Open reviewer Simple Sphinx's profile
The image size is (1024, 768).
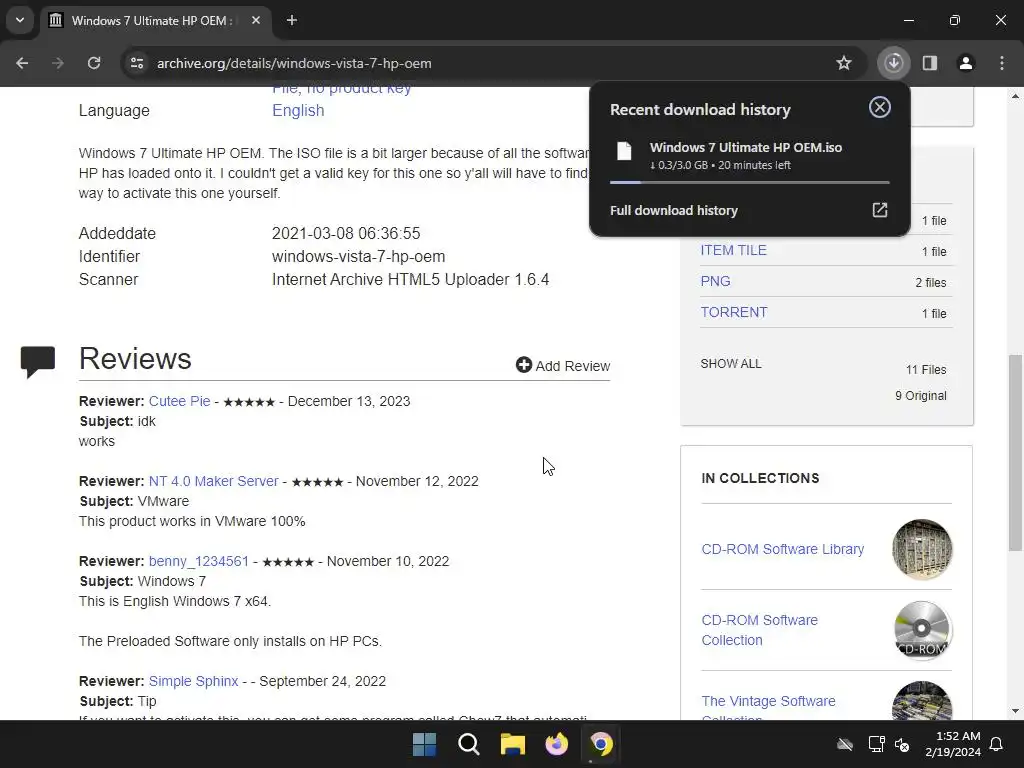tap(193, 681)
